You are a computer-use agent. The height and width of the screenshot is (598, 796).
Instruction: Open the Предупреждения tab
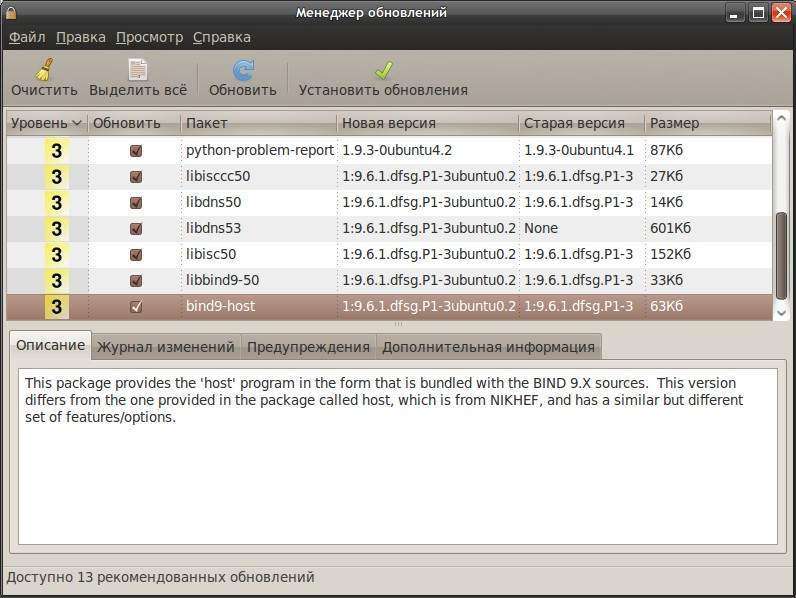(308, 347)
